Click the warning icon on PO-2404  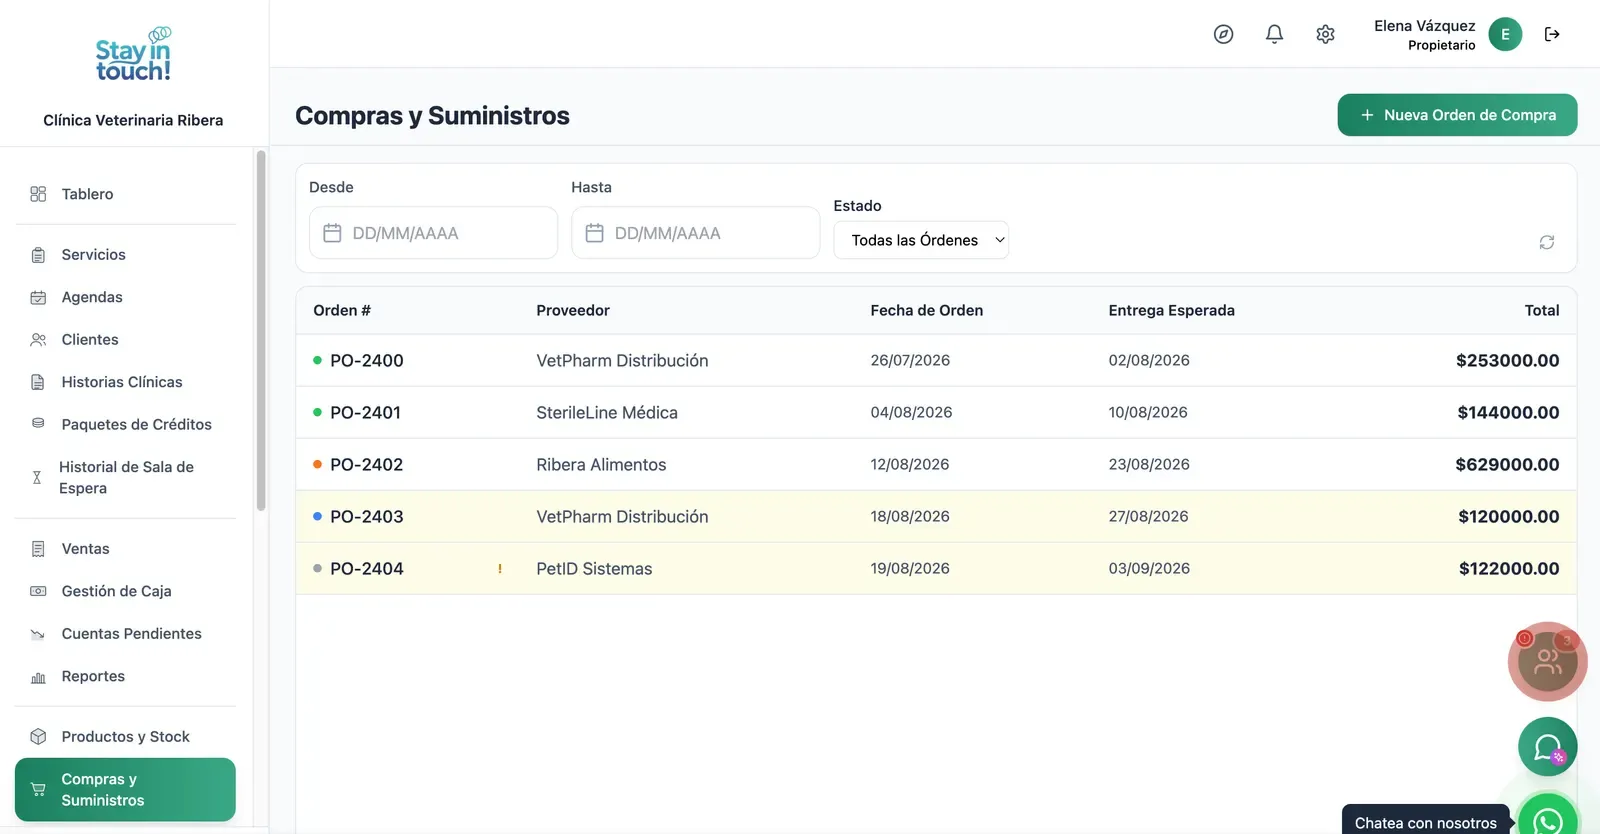click(x=500, y=569)
